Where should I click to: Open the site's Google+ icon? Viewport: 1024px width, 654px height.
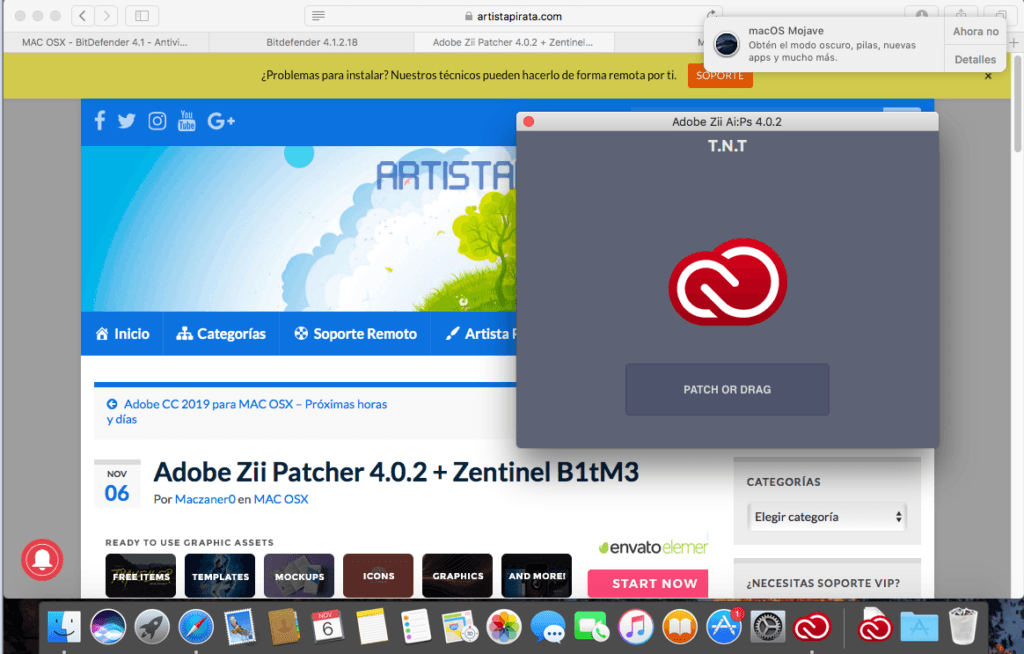[x=221, y=121]
